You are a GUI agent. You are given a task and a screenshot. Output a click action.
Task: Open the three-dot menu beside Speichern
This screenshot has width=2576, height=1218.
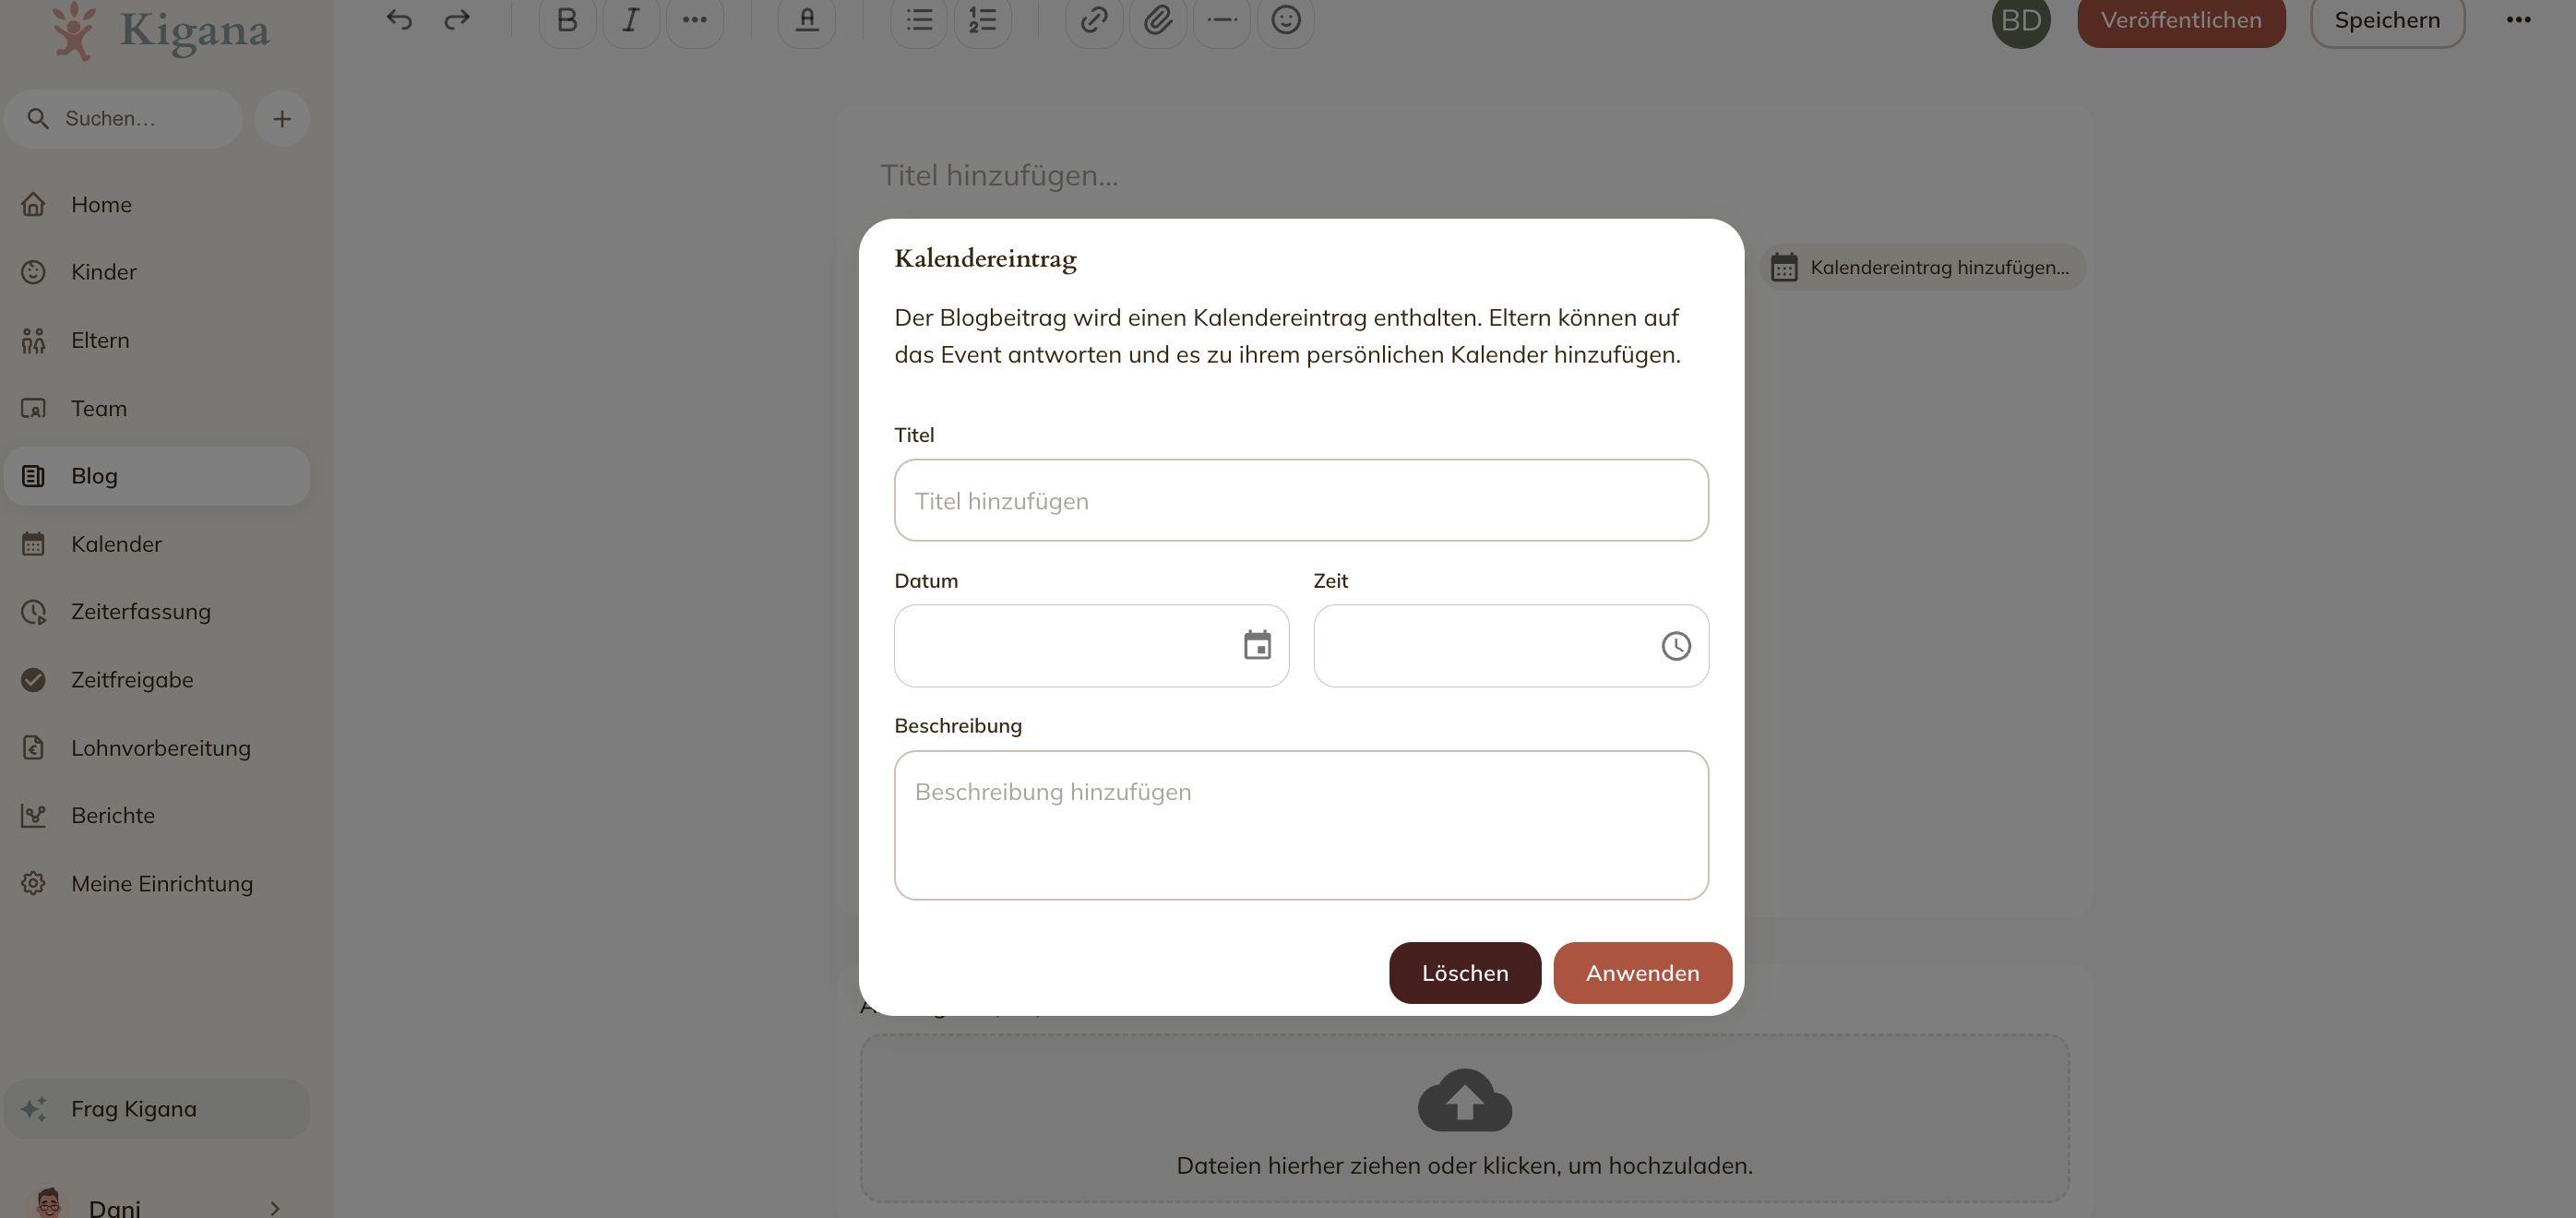point(2519,20)
